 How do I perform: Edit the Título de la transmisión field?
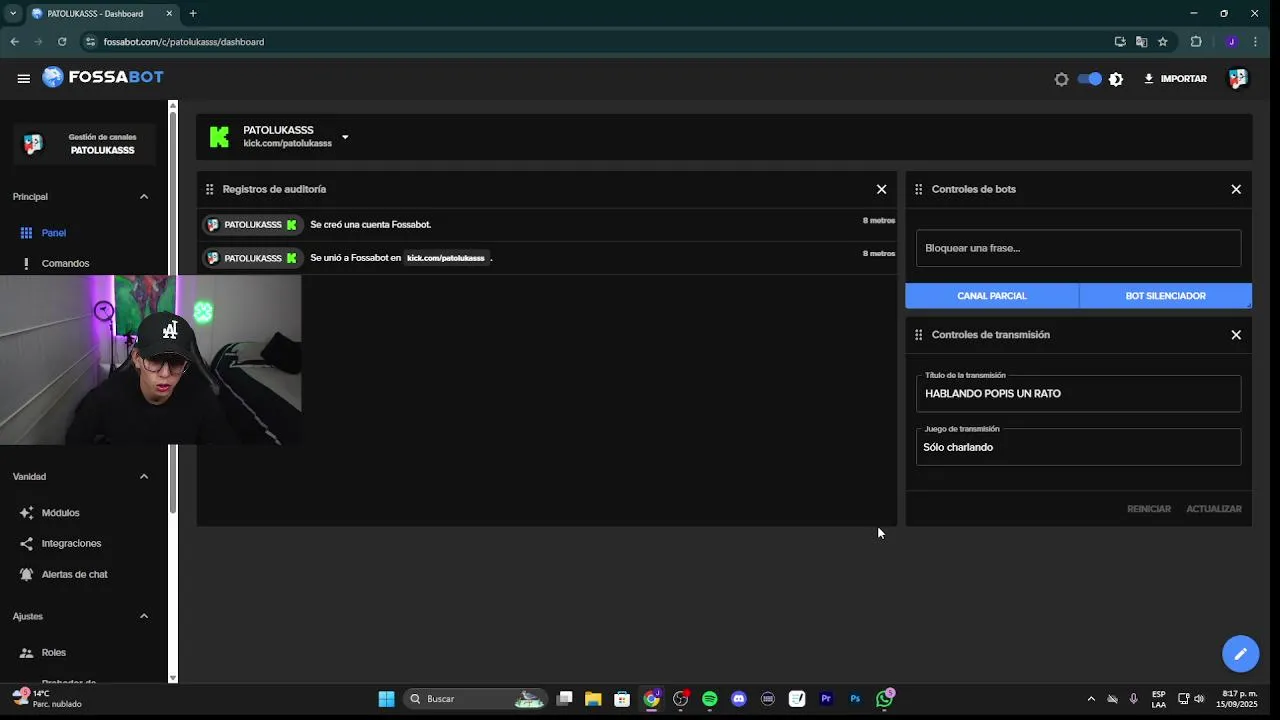[x=1078, y=394]
